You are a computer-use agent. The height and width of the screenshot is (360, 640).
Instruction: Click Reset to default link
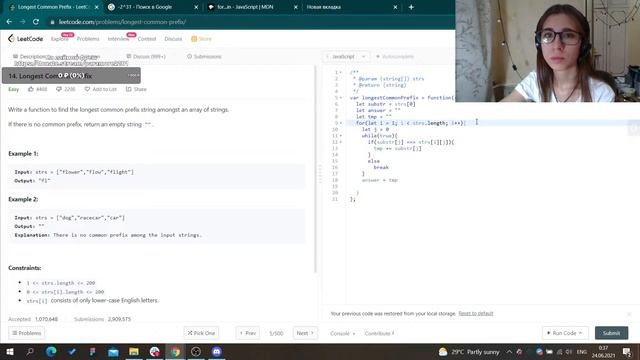476,313
